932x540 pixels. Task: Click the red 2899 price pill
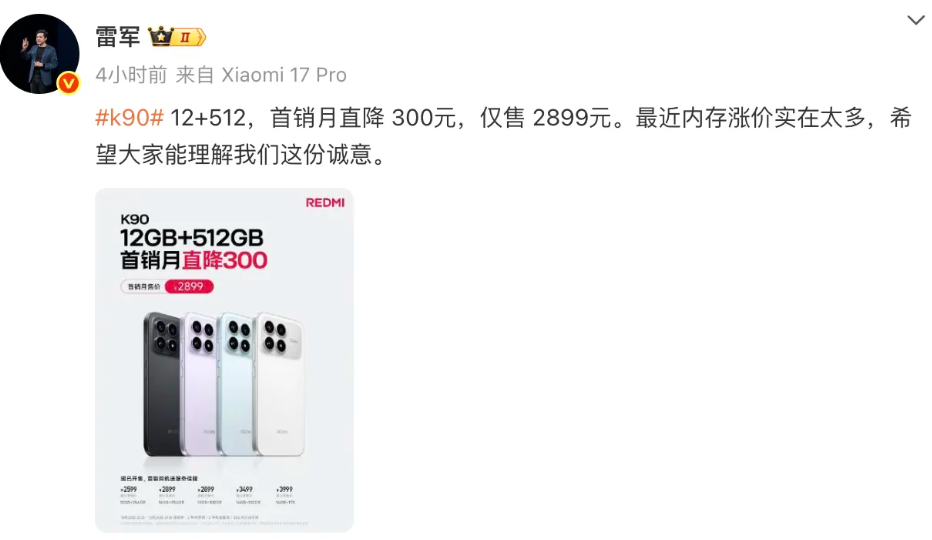189,287
